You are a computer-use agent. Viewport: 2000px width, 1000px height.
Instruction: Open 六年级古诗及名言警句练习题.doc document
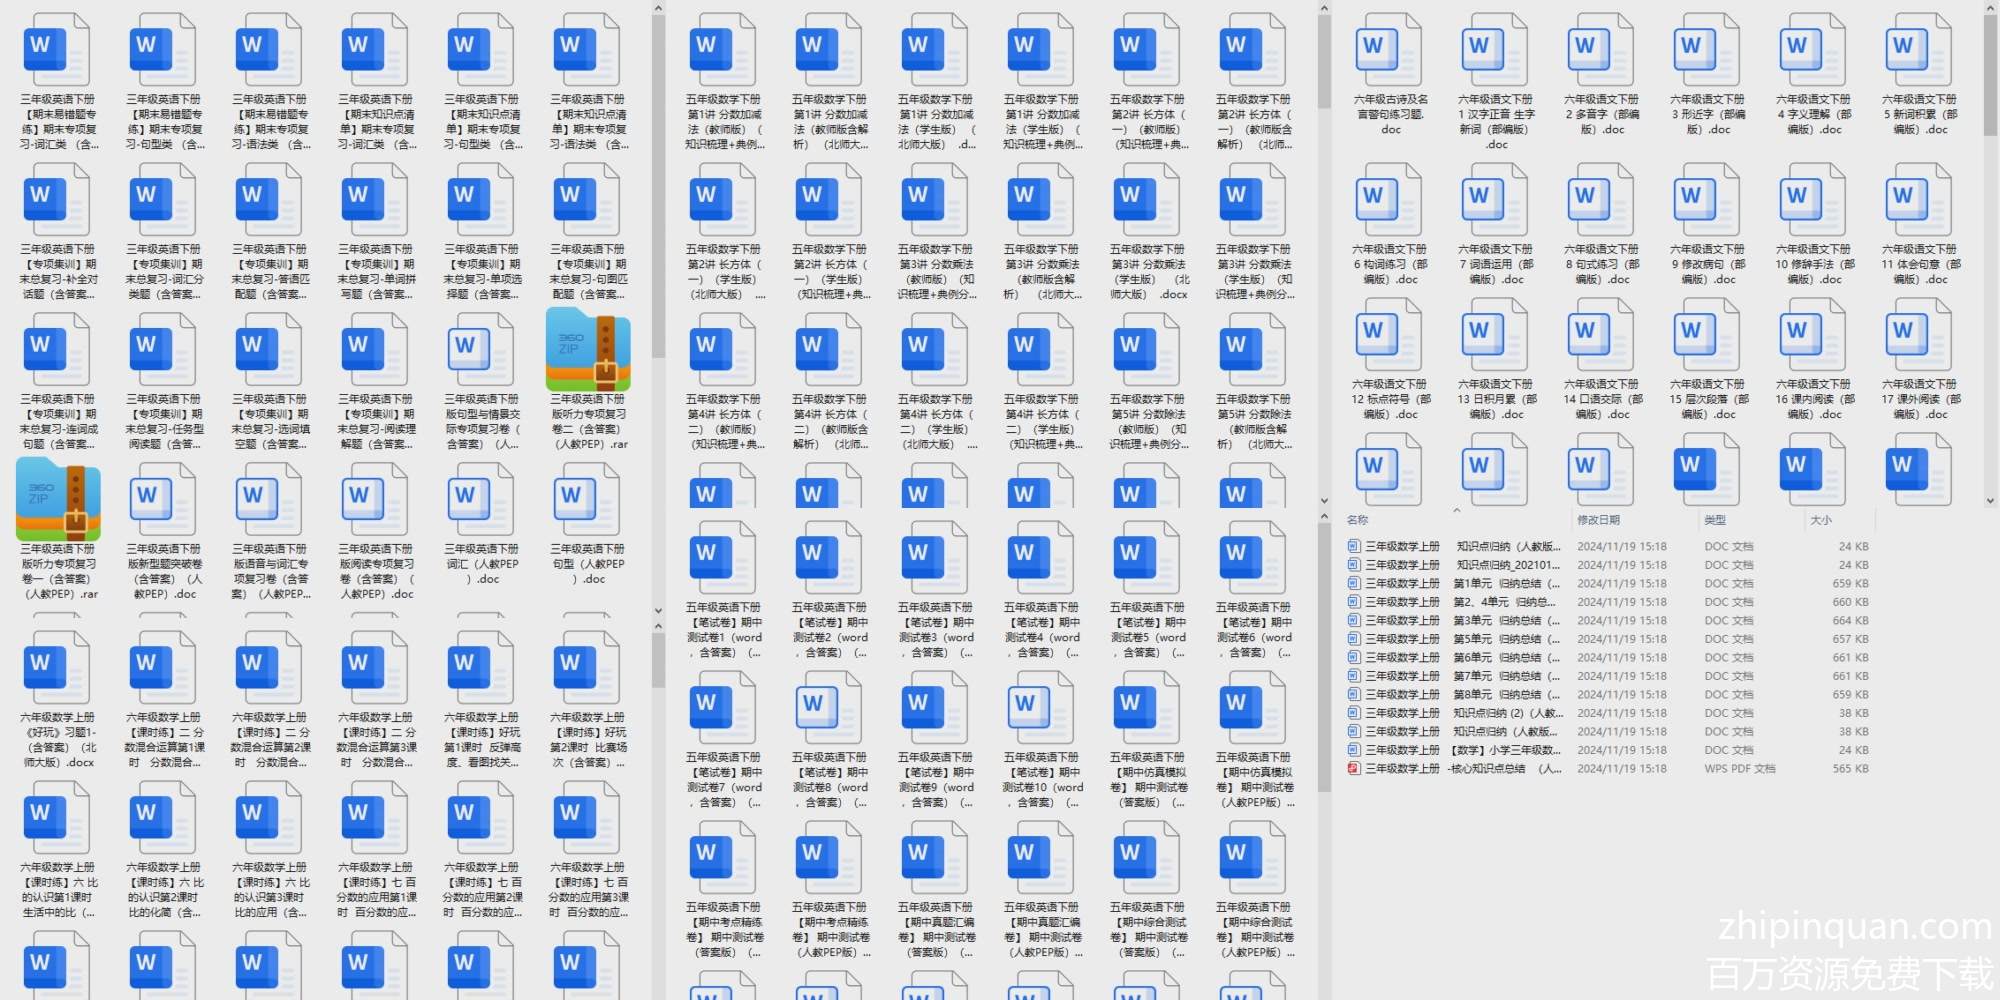[1390, 50]
